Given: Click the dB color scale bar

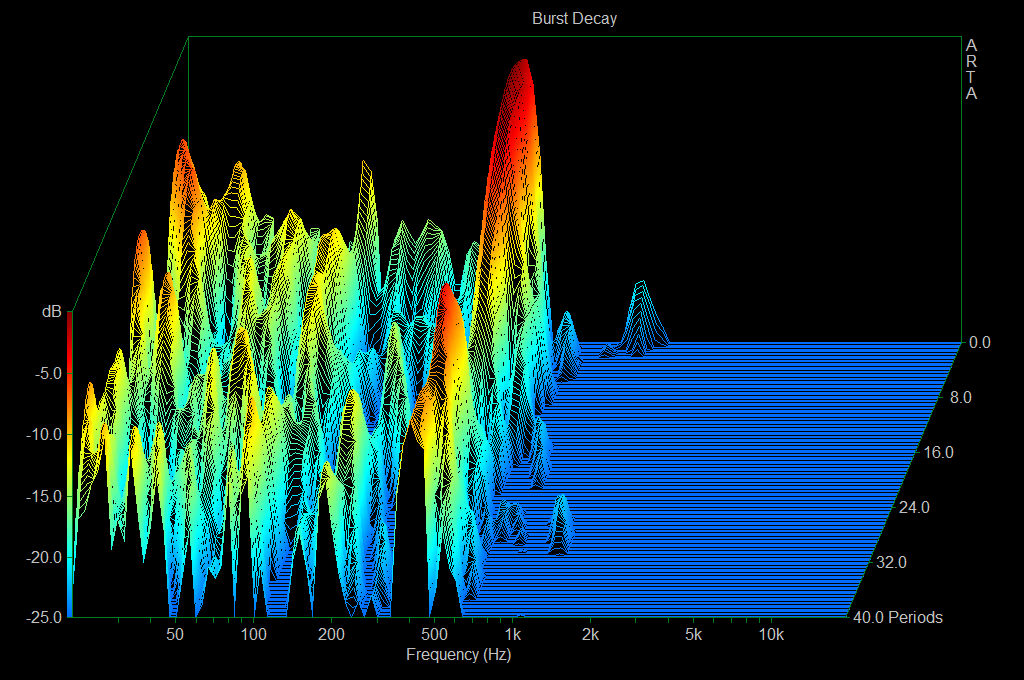Looking at the screenshot, I should click(70, 464).
